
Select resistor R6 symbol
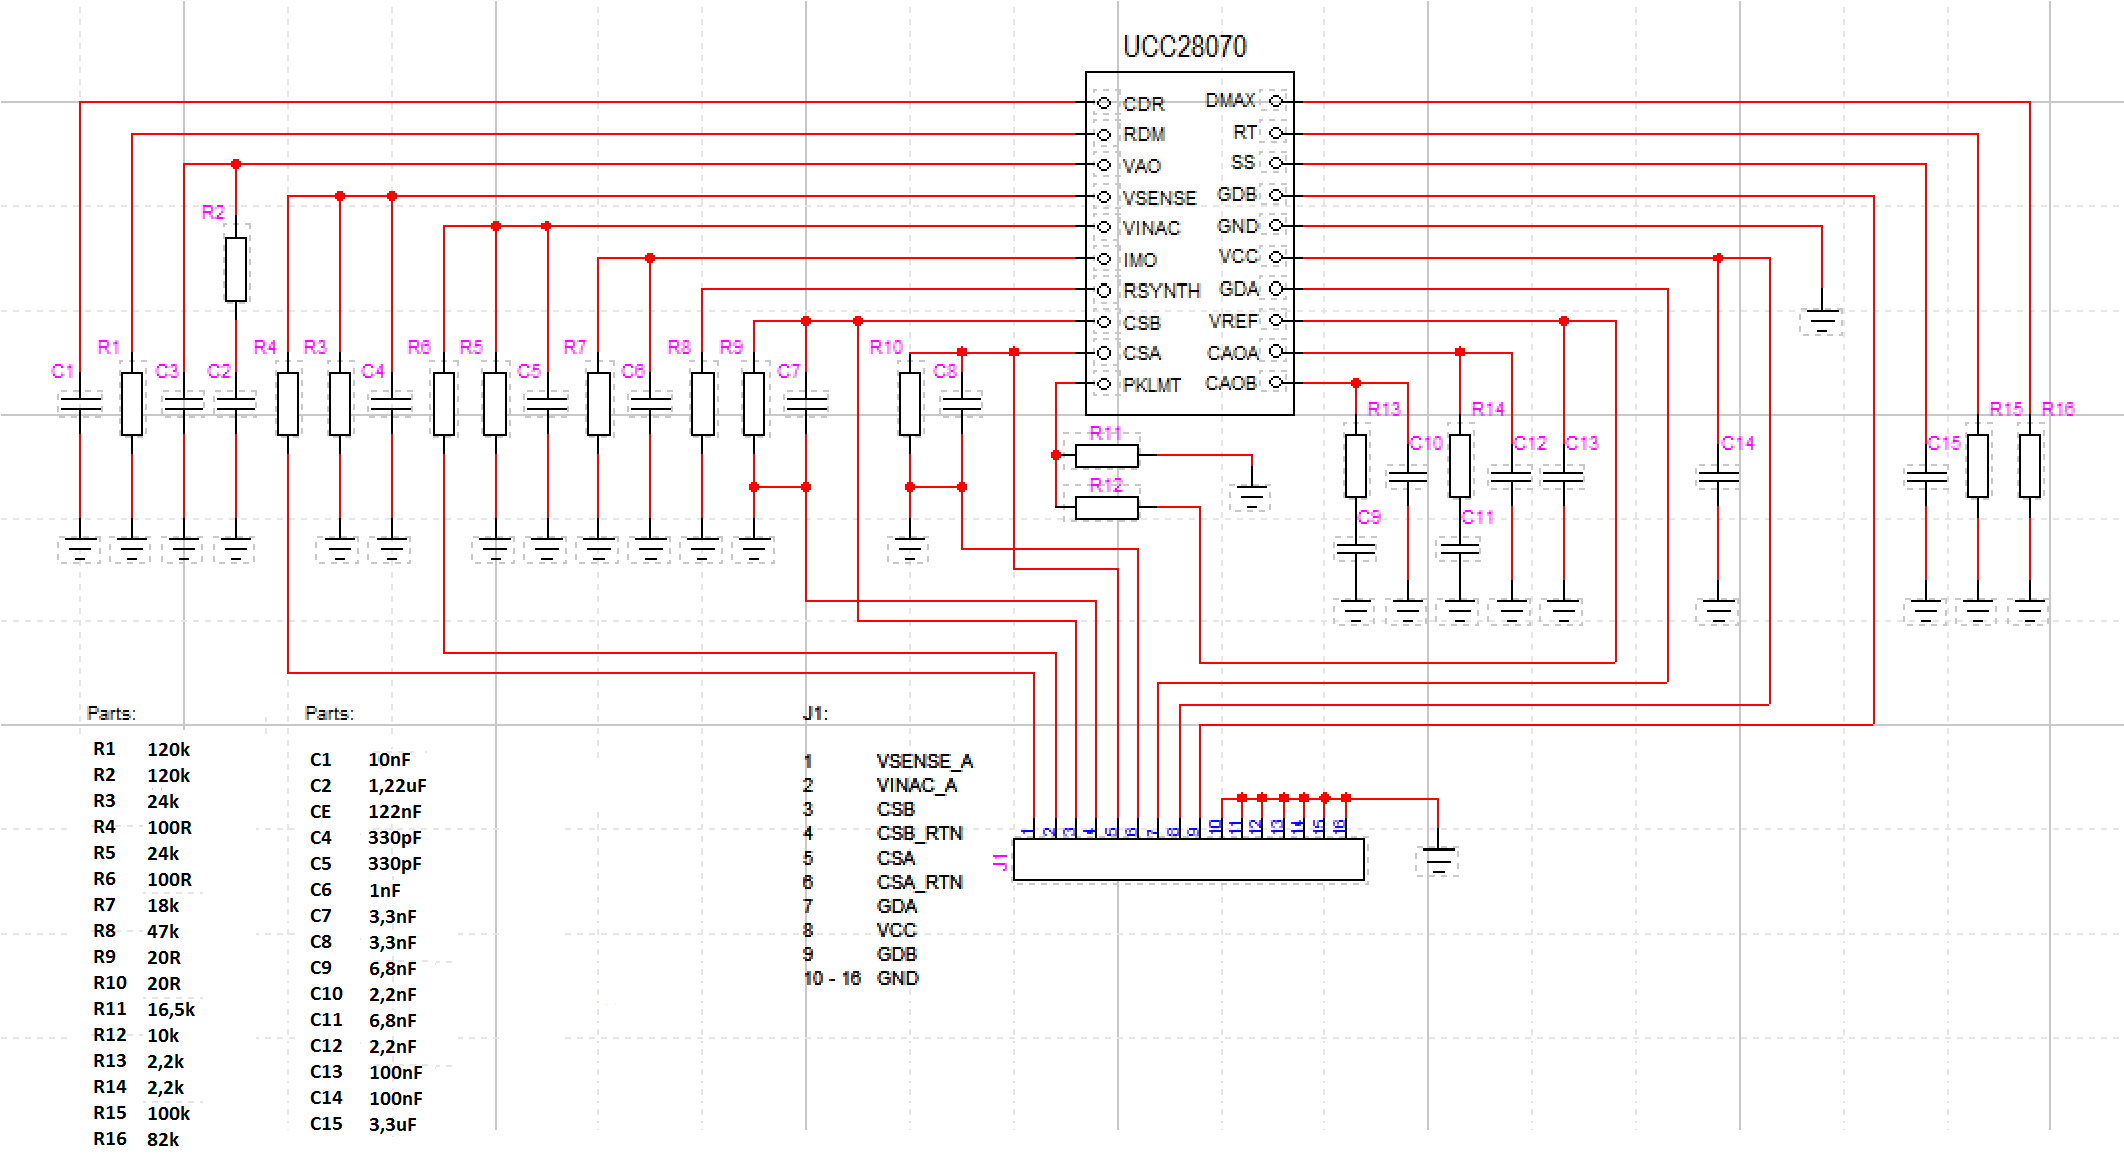[444, 403]
